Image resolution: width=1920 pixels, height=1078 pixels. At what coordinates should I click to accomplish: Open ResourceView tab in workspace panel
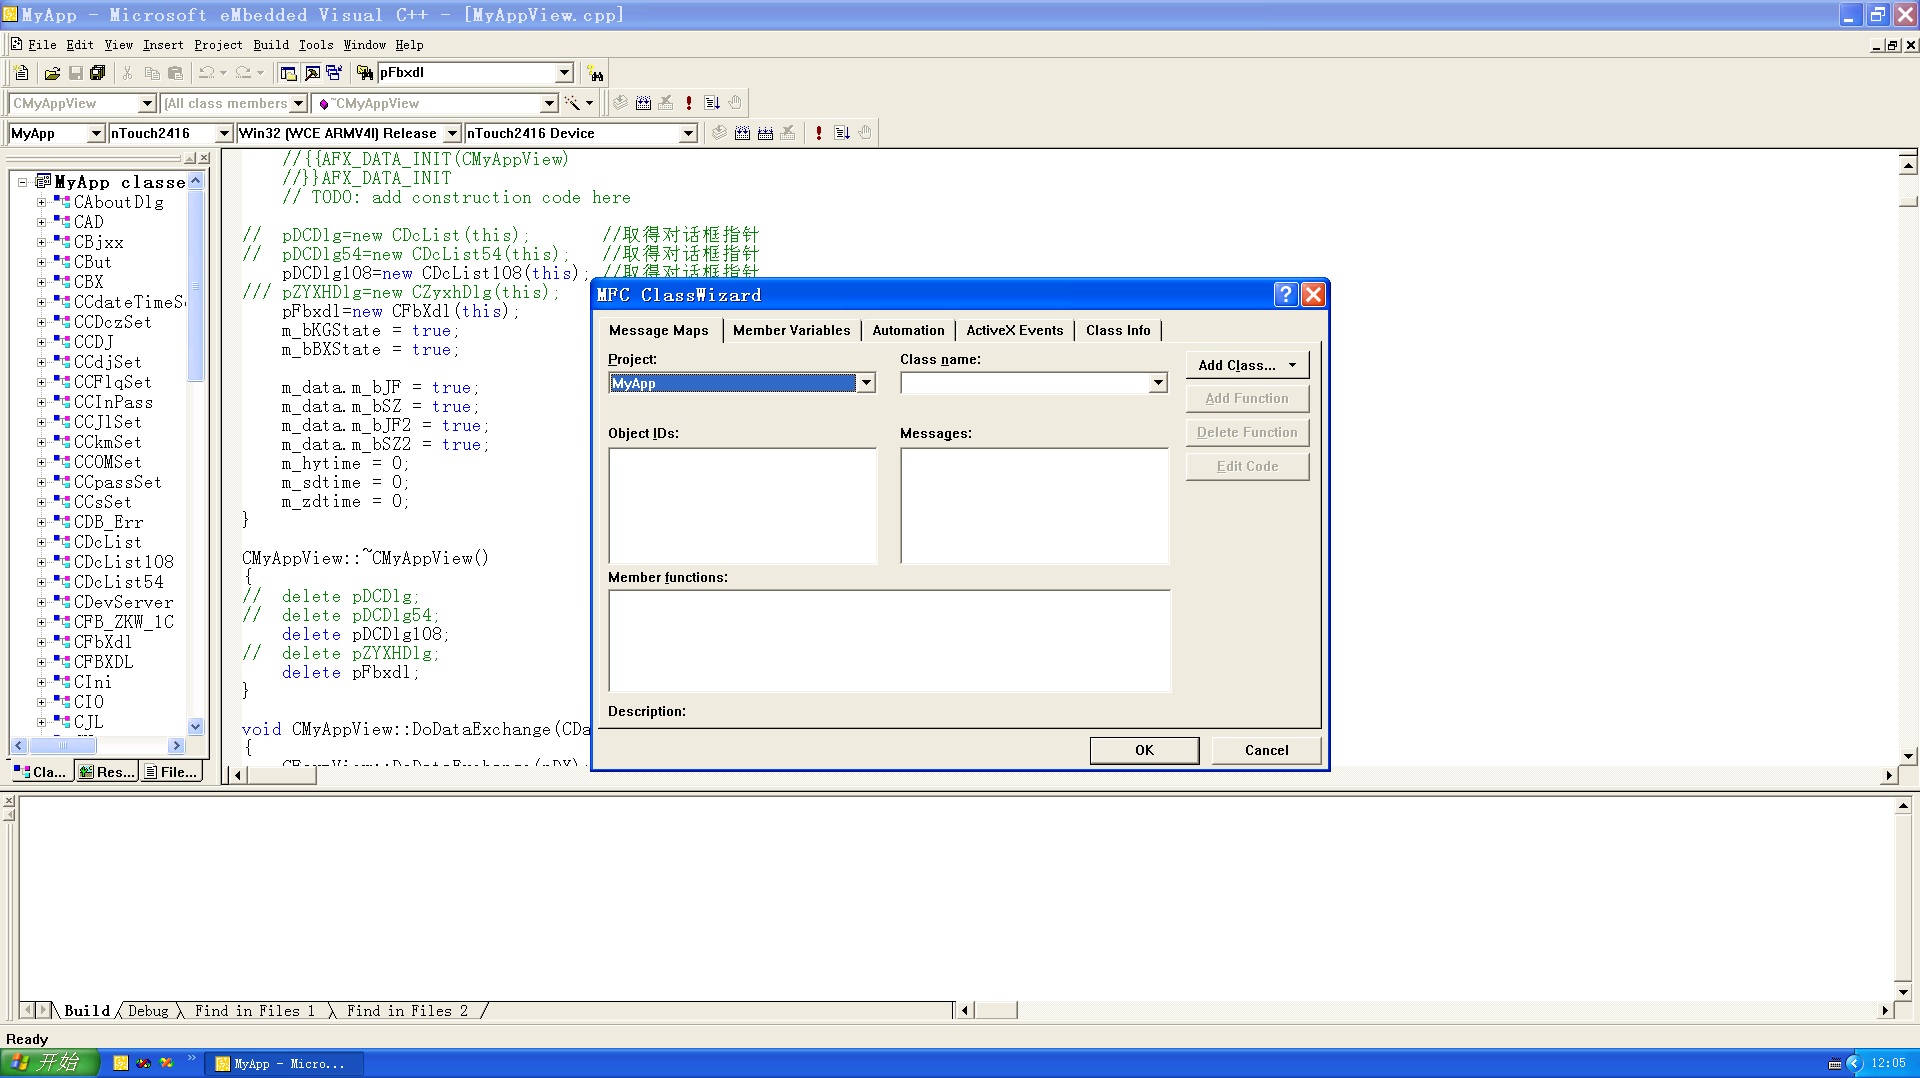point(107,772)
